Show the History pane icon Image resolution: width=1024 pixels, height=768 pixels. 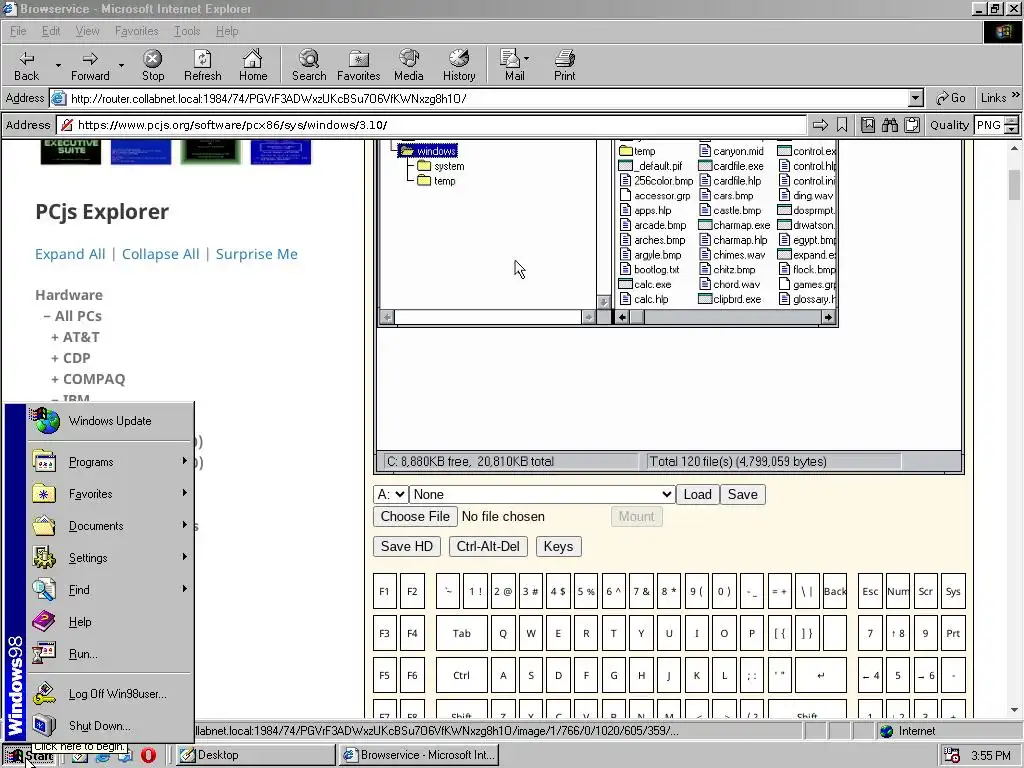pyautogui.click(x=459, y=65)
